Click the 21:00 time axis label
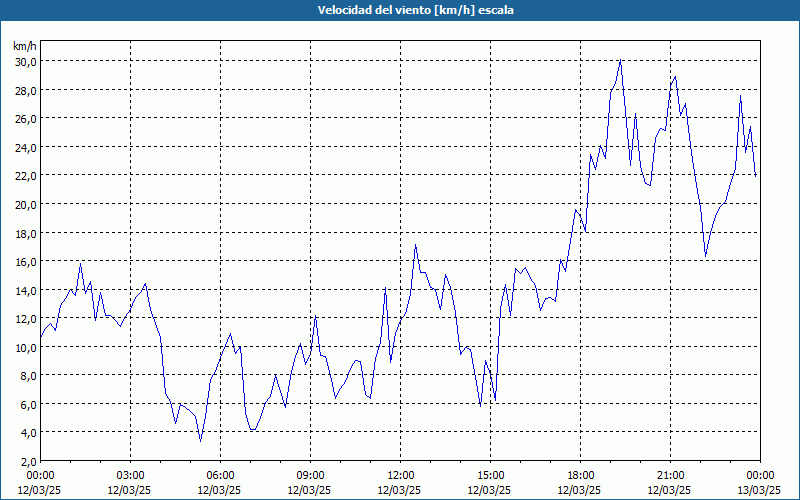Image resolution: width=800 pixels, height=500 pixels. pyautogui.click(x=670, y=476)
